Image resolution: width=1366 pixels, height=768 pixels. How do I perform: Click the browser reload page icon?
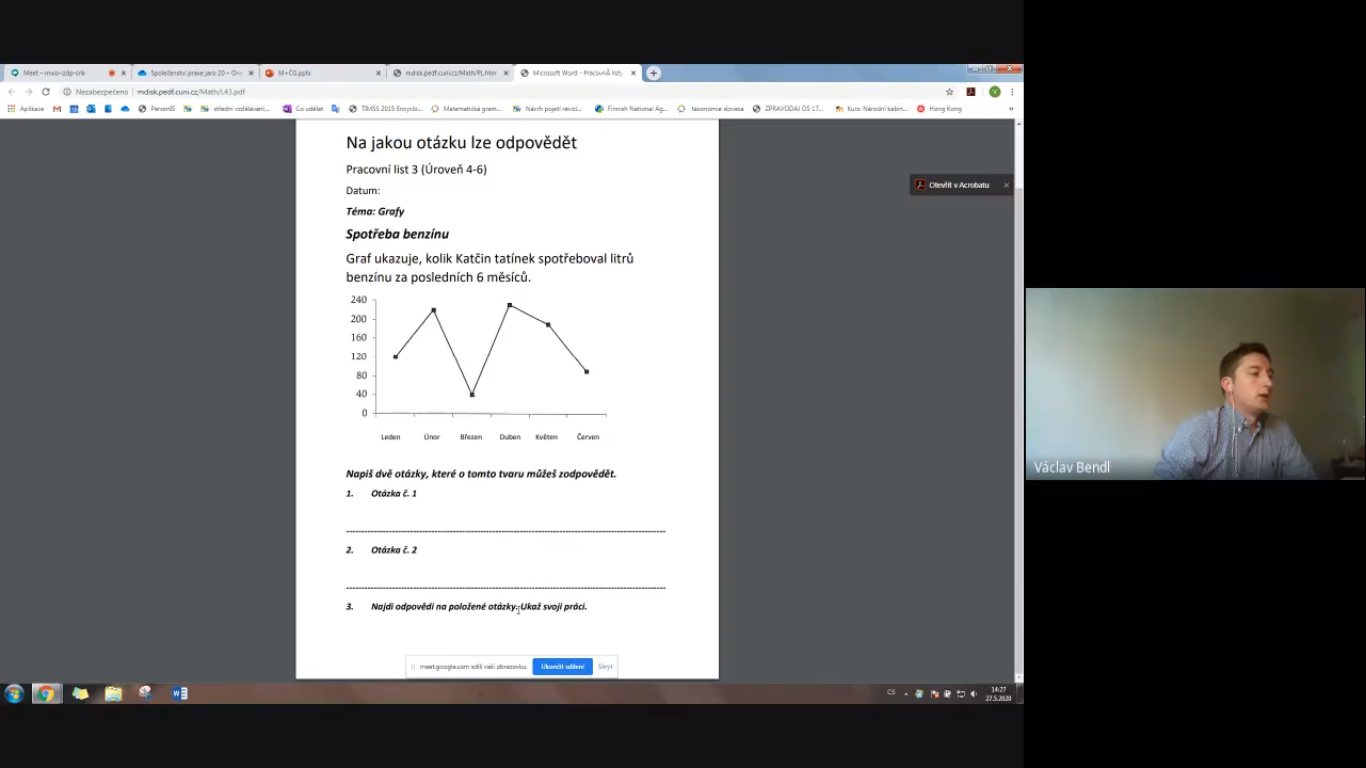click(x=45, y=92)
